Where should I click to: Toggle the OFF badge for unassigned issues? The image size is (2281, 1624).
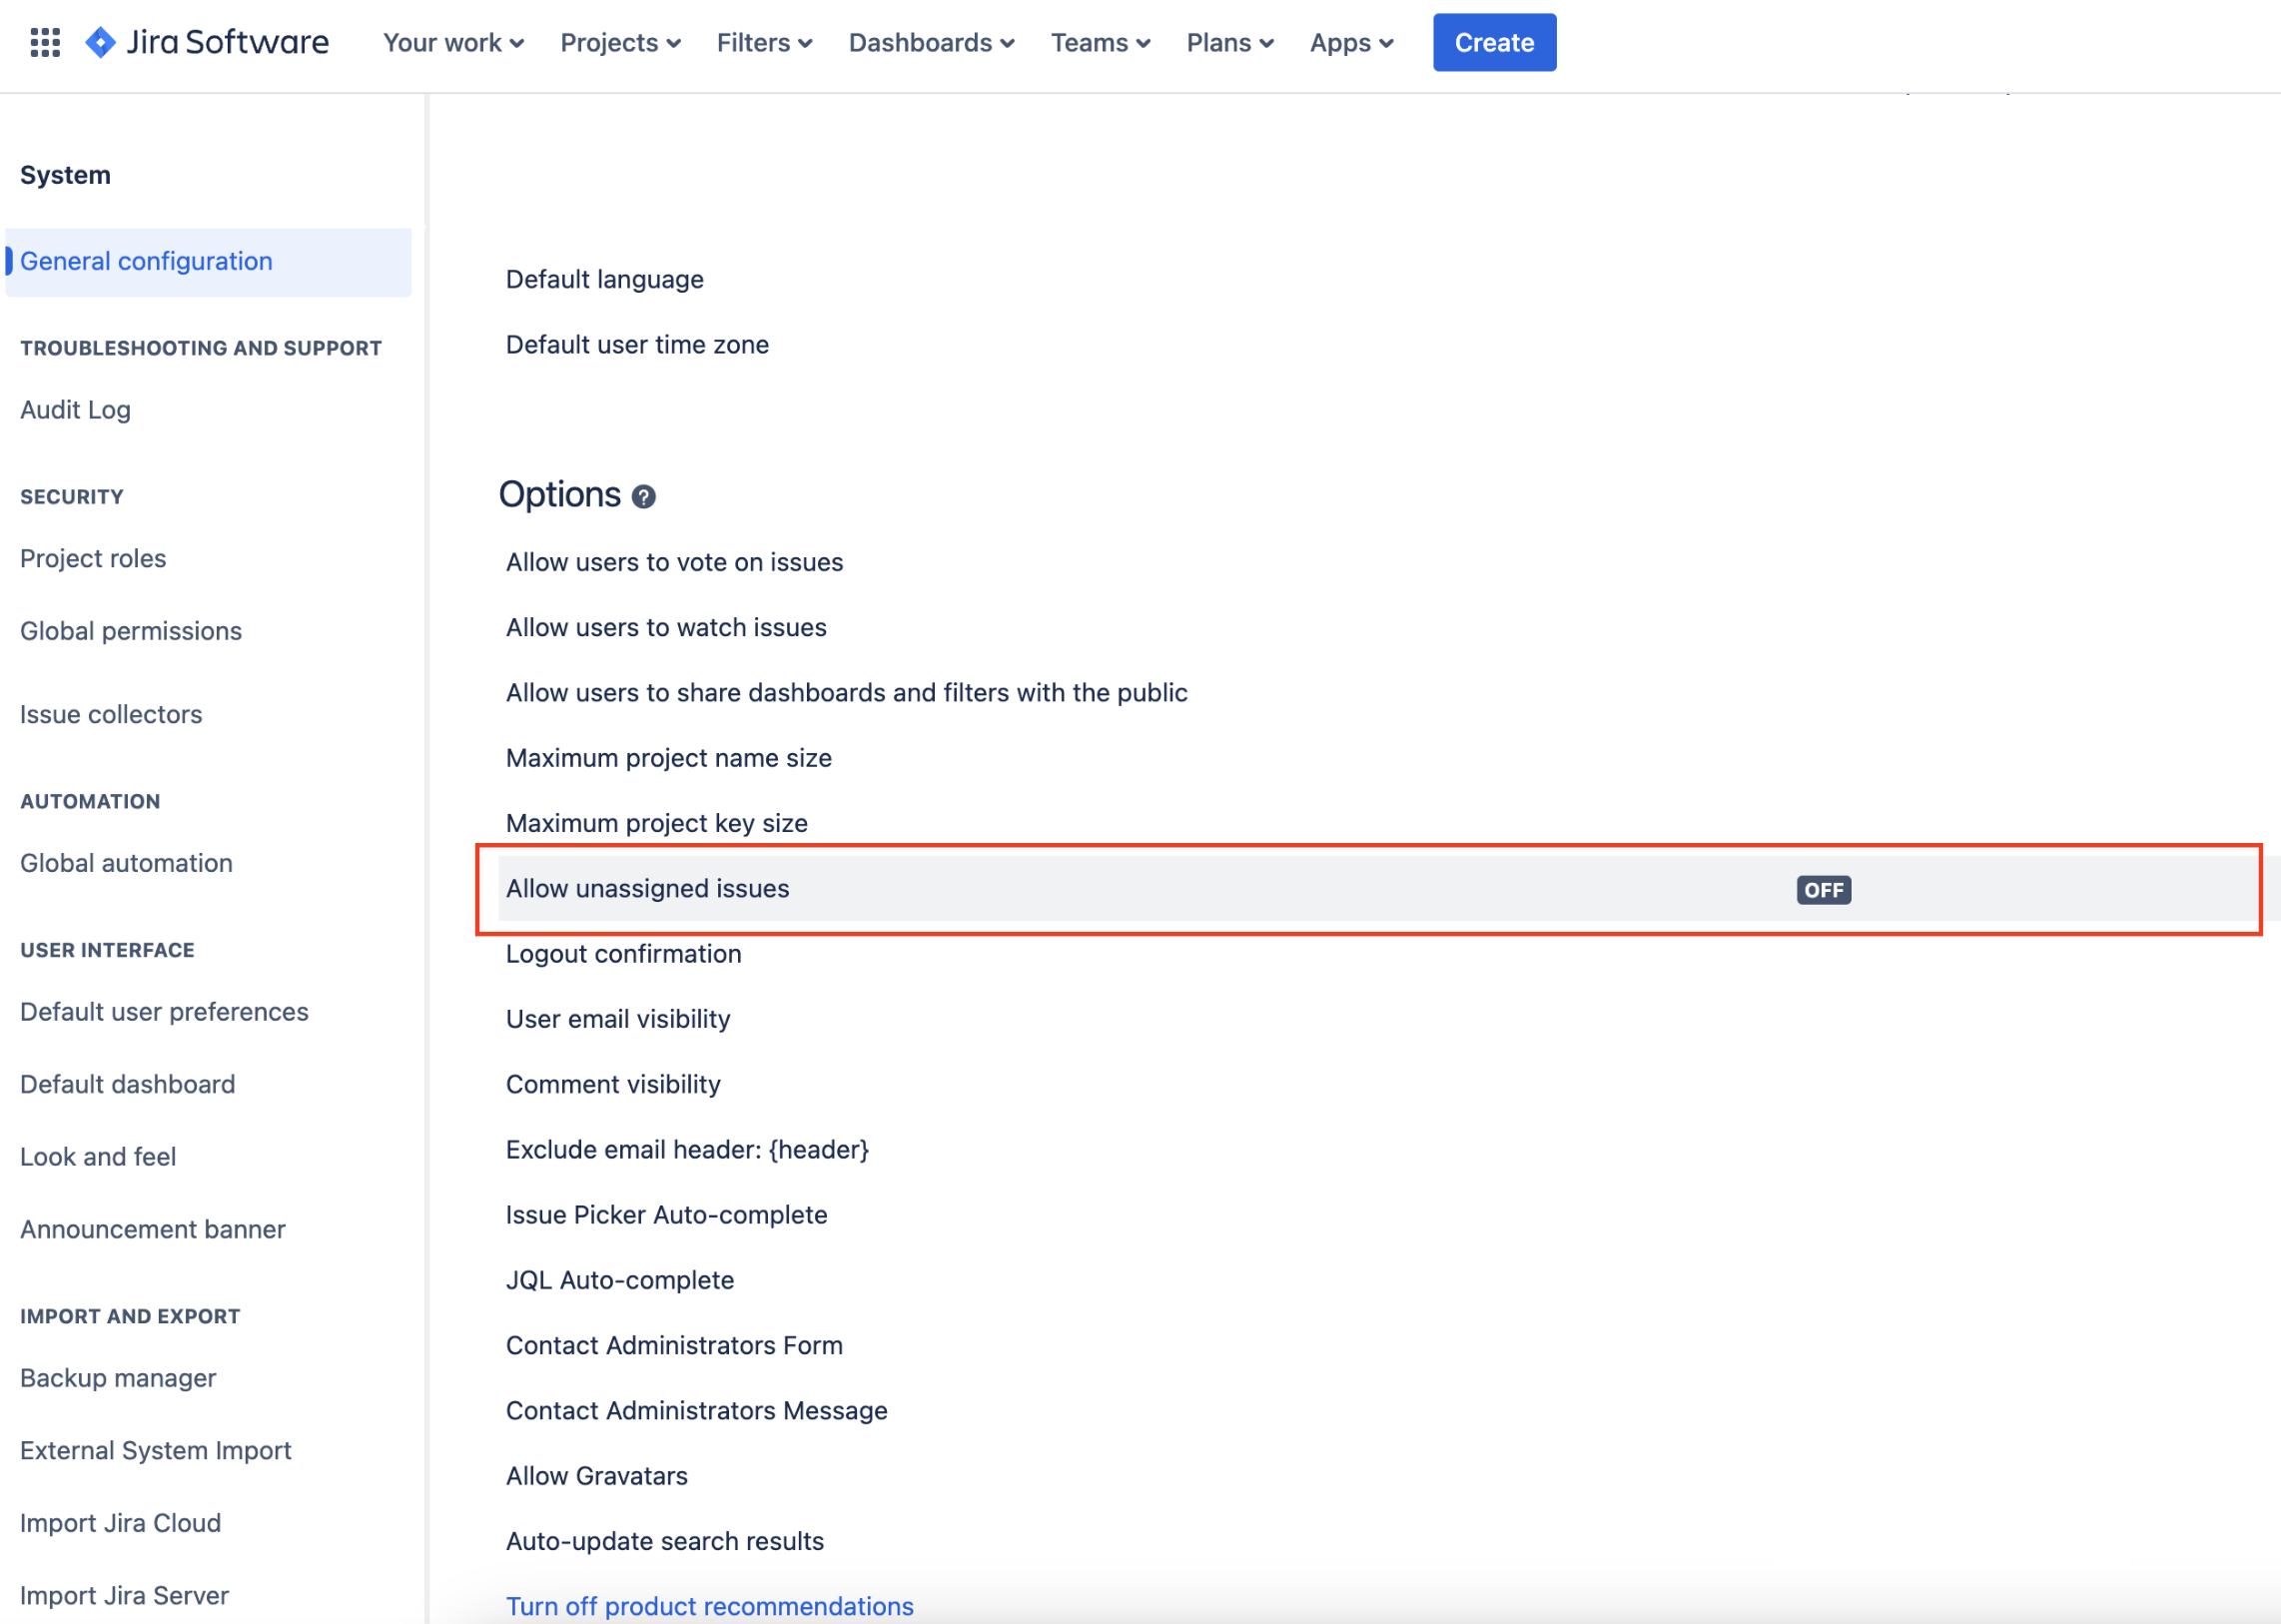point(1822,890)
